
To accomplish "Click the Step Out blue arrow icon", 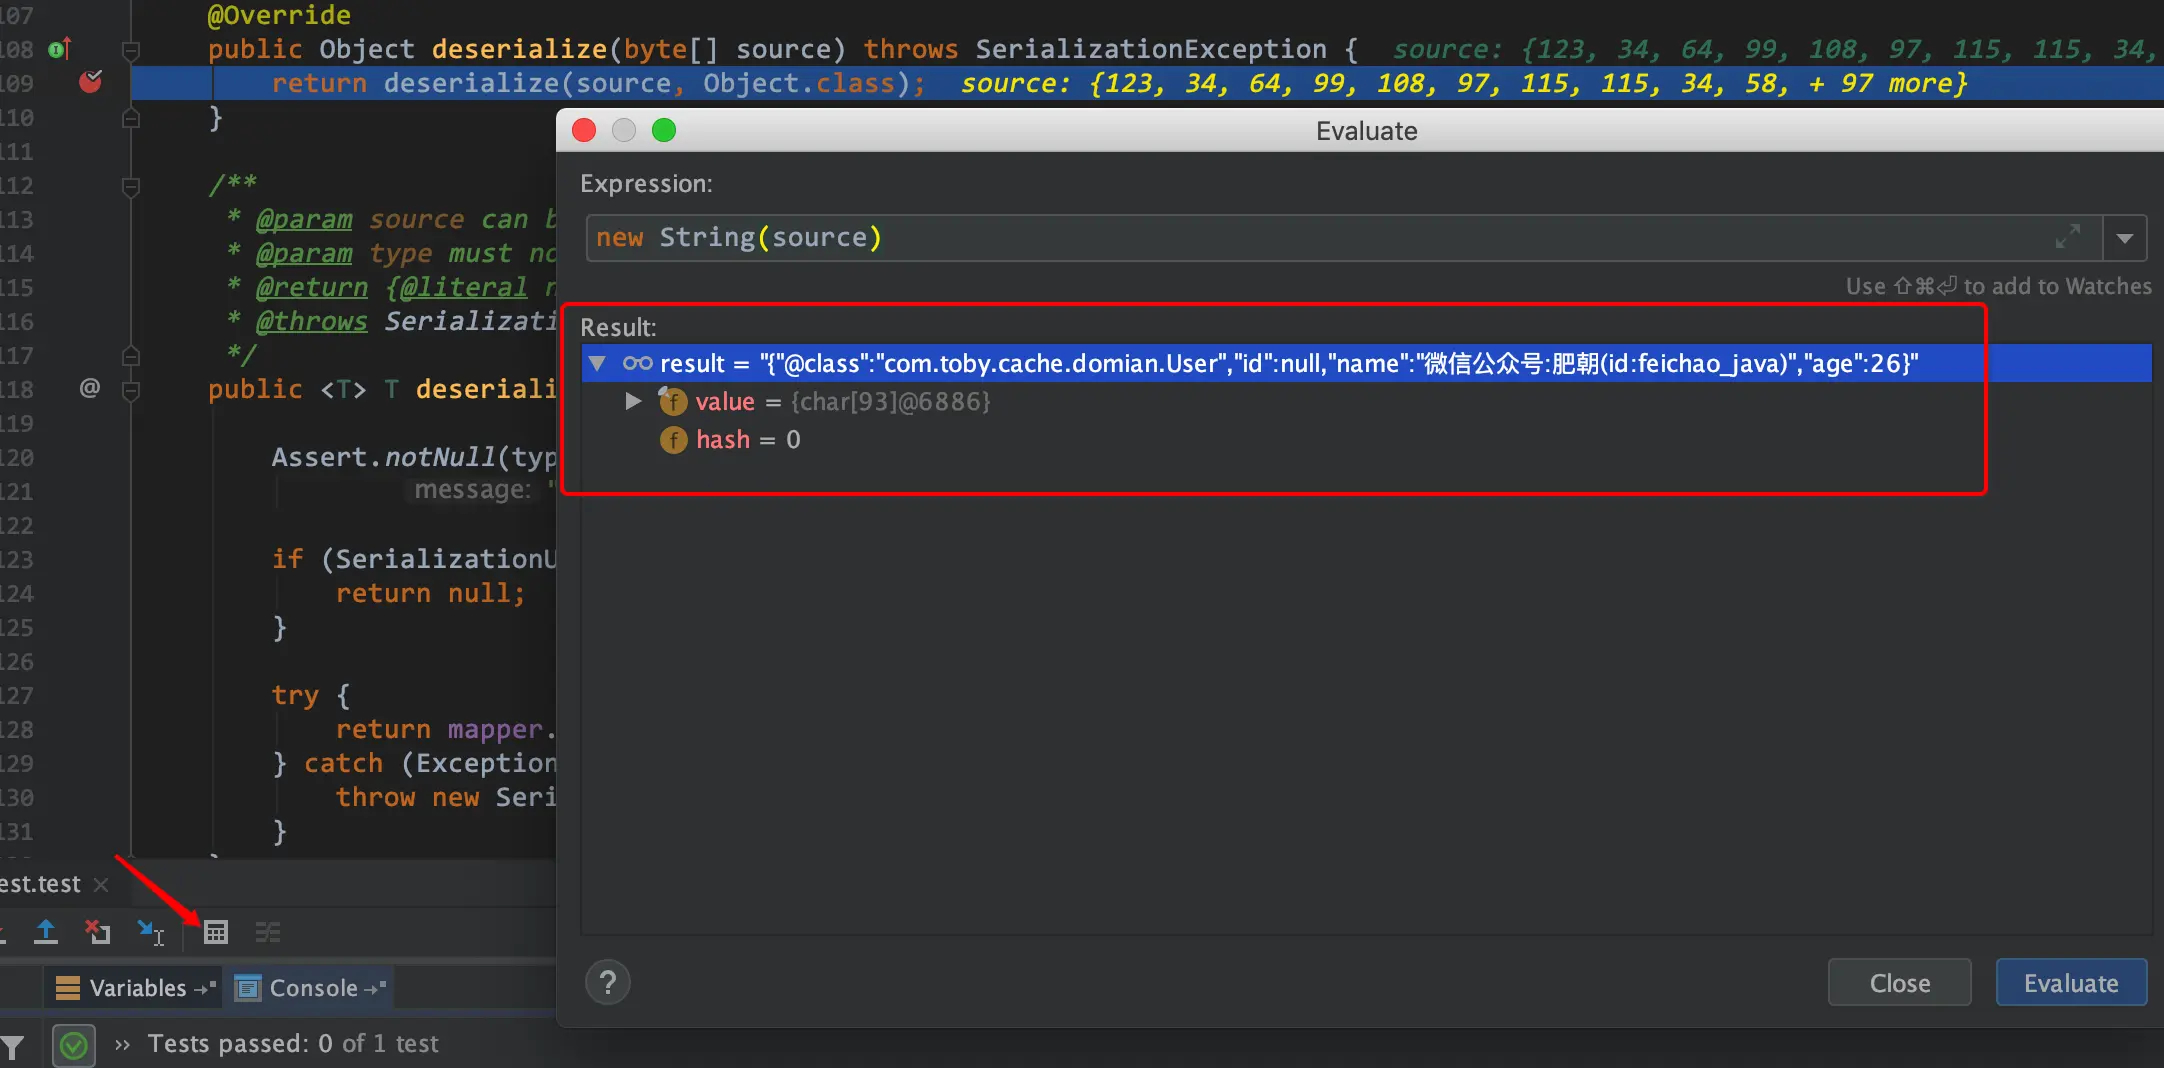I will pos(46,932).
